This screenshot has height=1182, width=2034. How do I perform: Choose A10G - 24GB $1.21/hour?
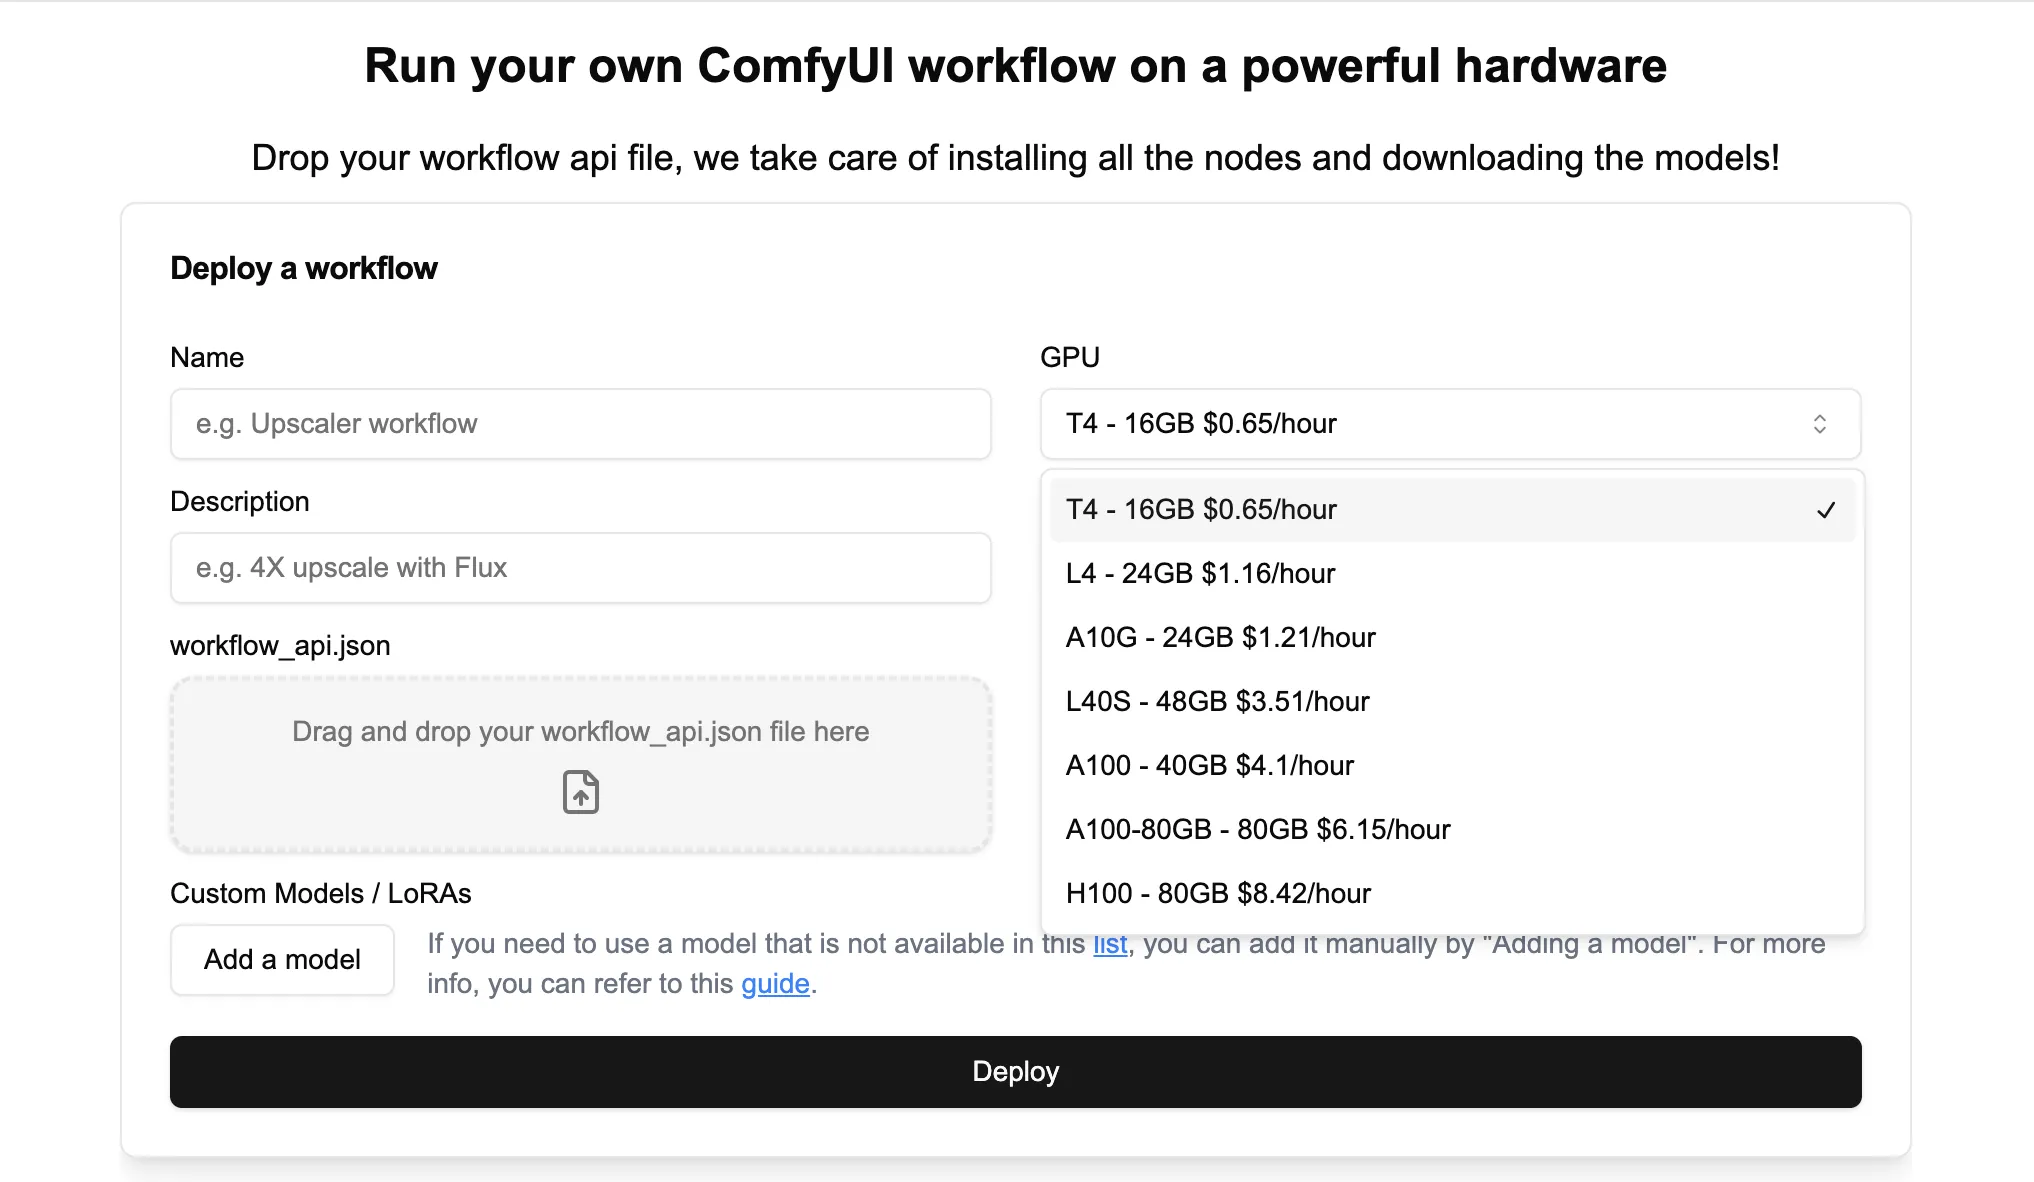pos(1452,638)
